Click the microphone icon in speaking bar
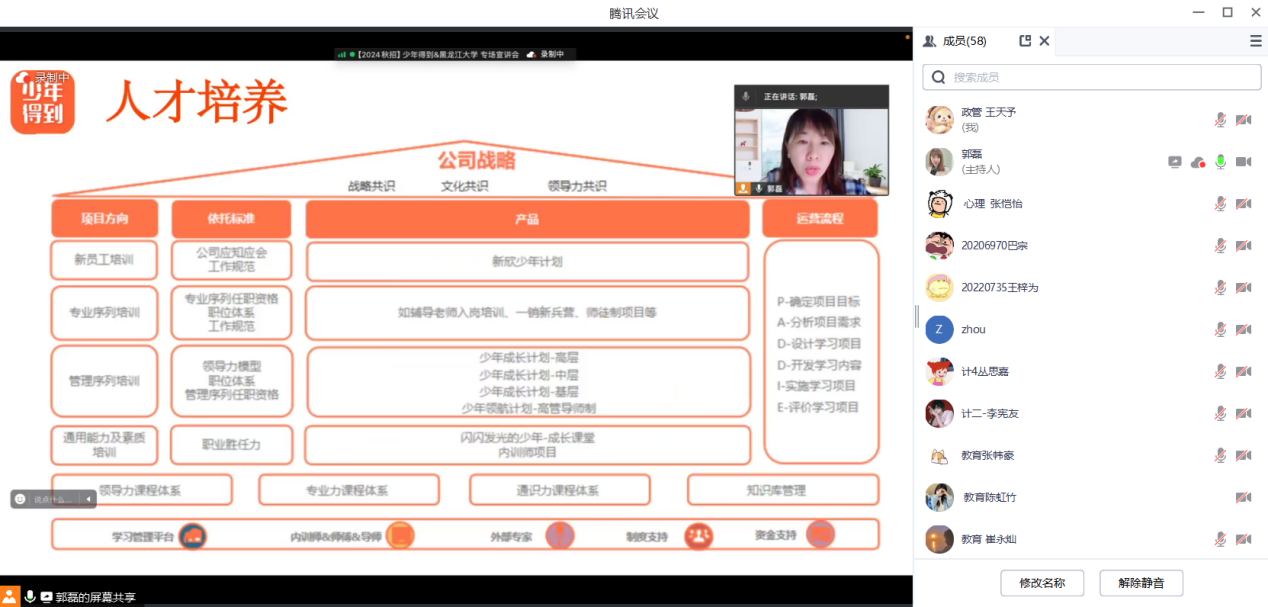 pyautogui.click(x=746, y=96)
